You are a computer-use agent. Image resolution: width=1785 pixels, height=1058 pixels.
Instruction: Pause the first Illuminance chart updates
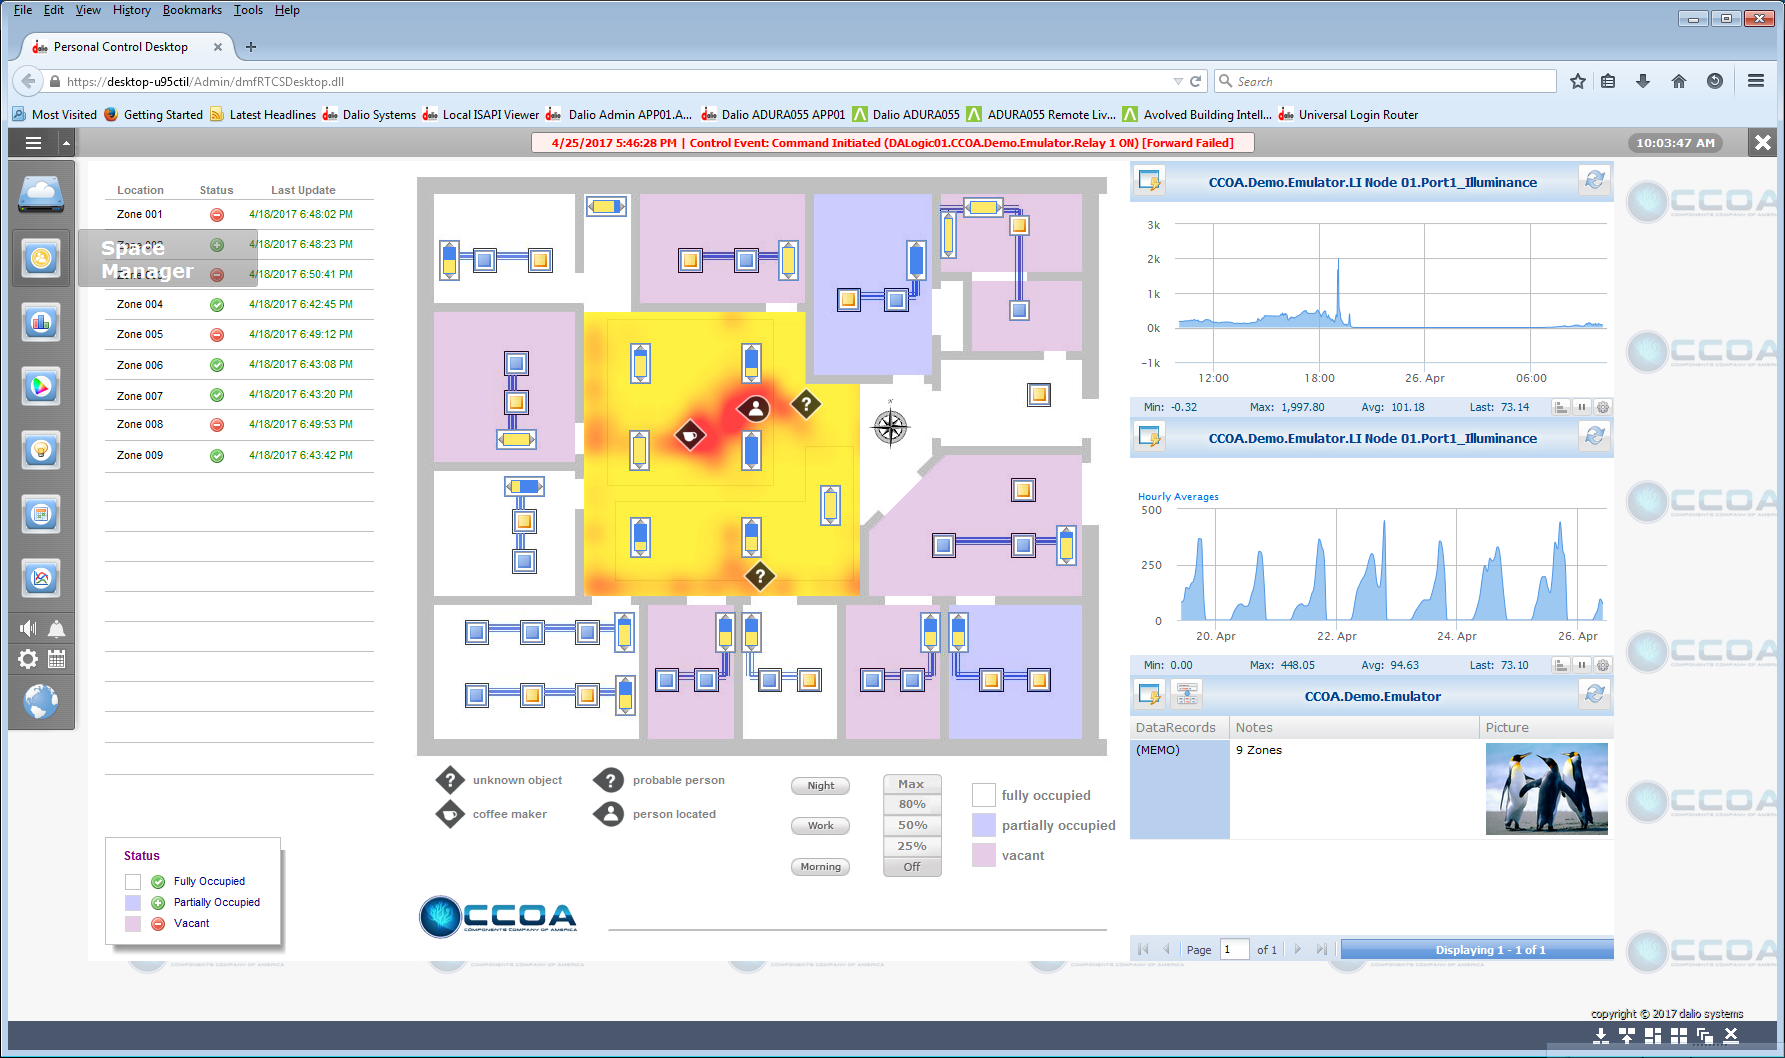(1582, 407)
